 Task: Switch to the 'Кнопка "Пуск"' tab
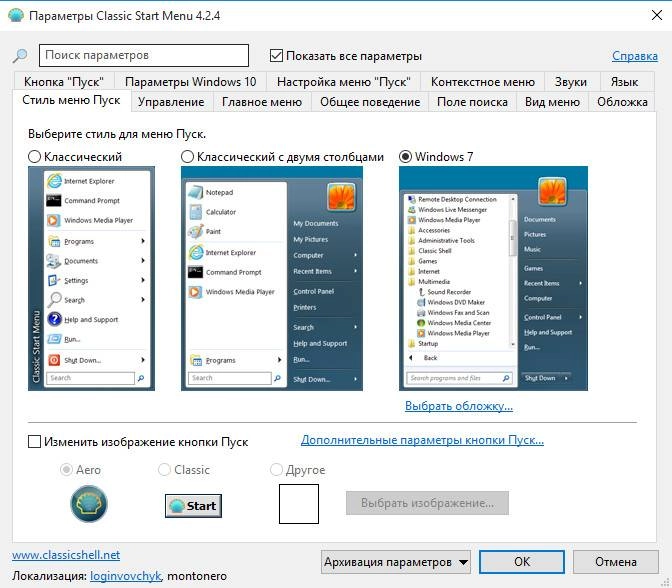tap(64, 81)
